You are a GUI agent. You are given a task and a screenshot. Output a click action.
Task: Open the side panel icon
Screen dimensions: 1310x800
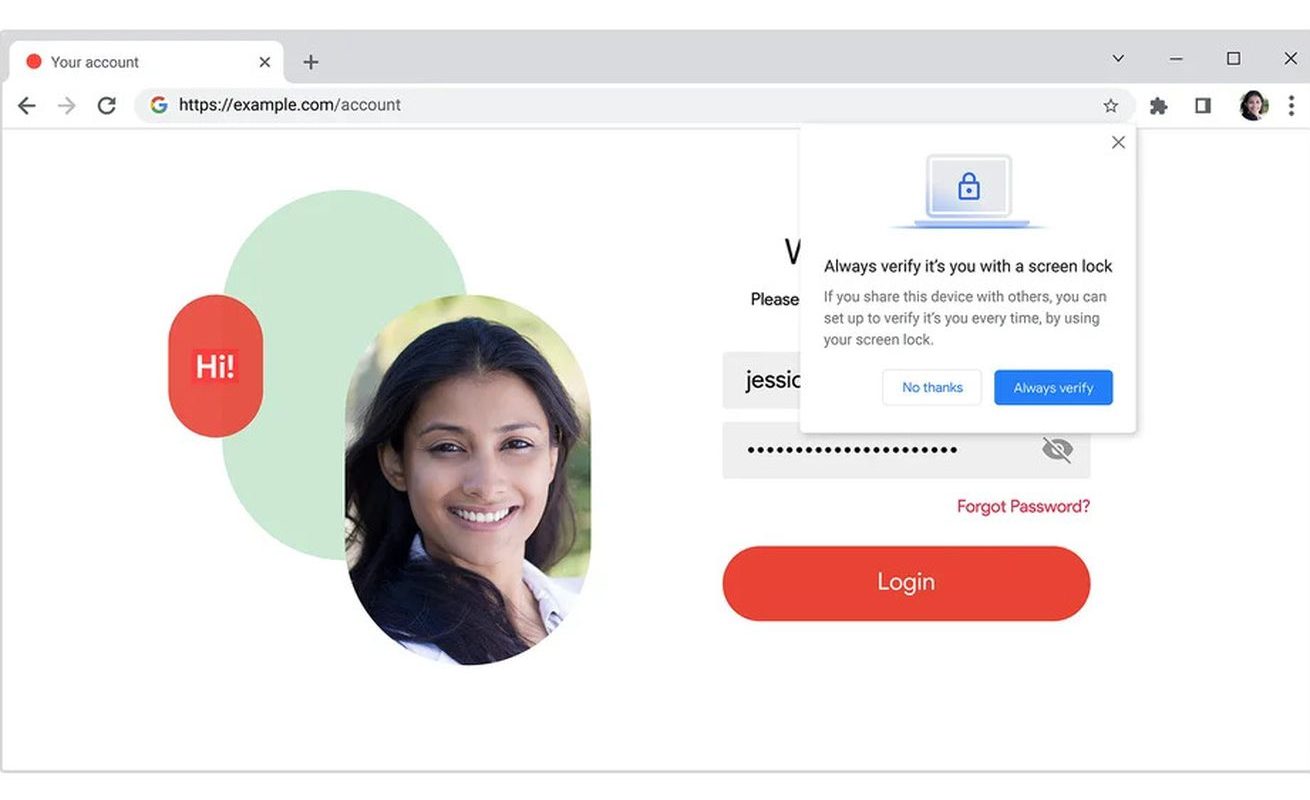1203,105
